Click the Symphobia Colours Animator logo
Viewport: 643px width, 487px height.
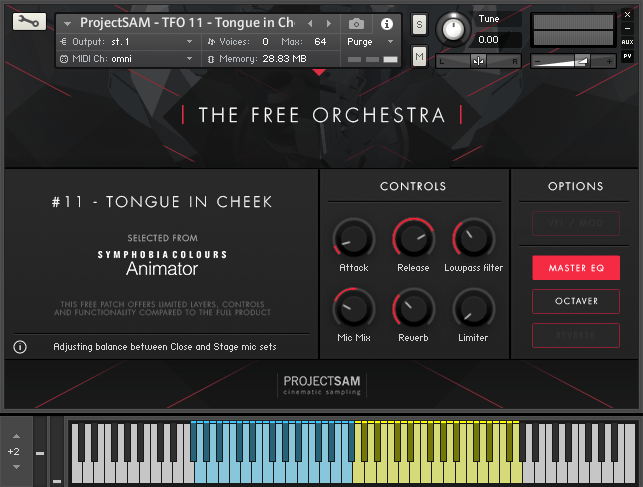(x=162, y=264)
